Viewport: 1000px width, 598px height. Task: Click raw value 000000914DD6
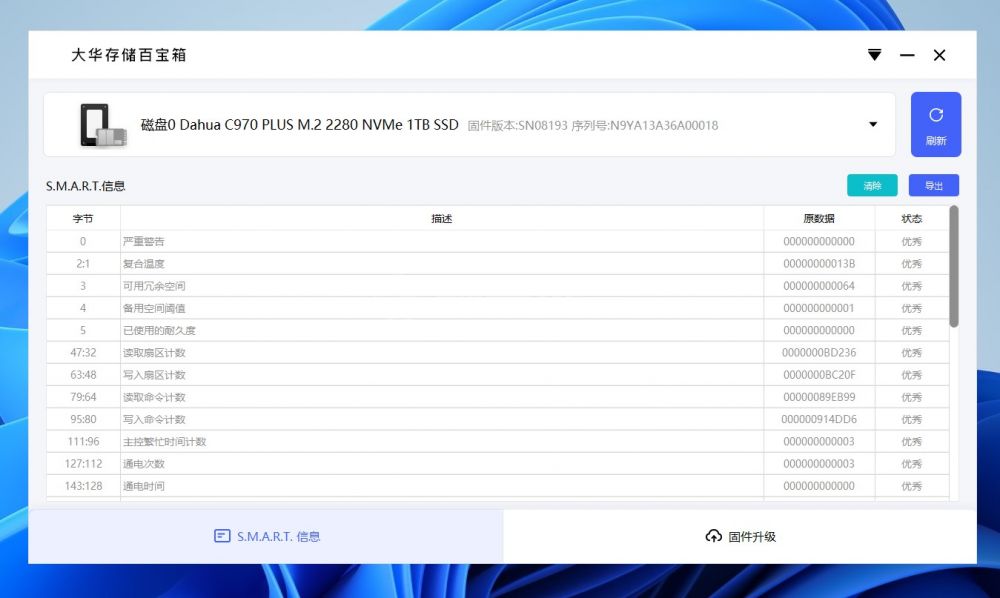coord(819,419)
